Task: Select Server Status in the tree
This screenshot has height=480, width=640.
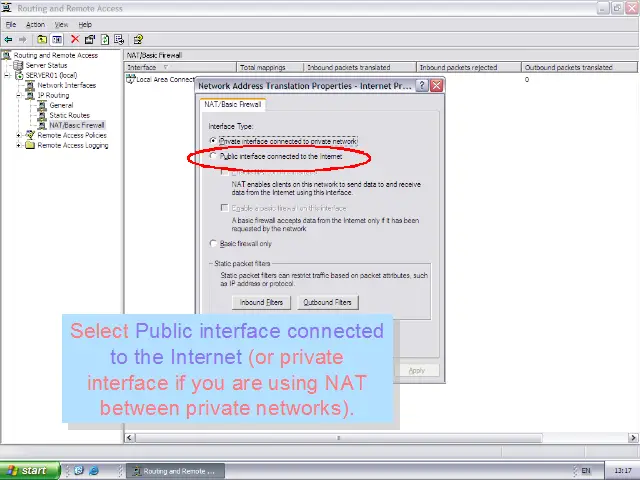Action: 46,65
